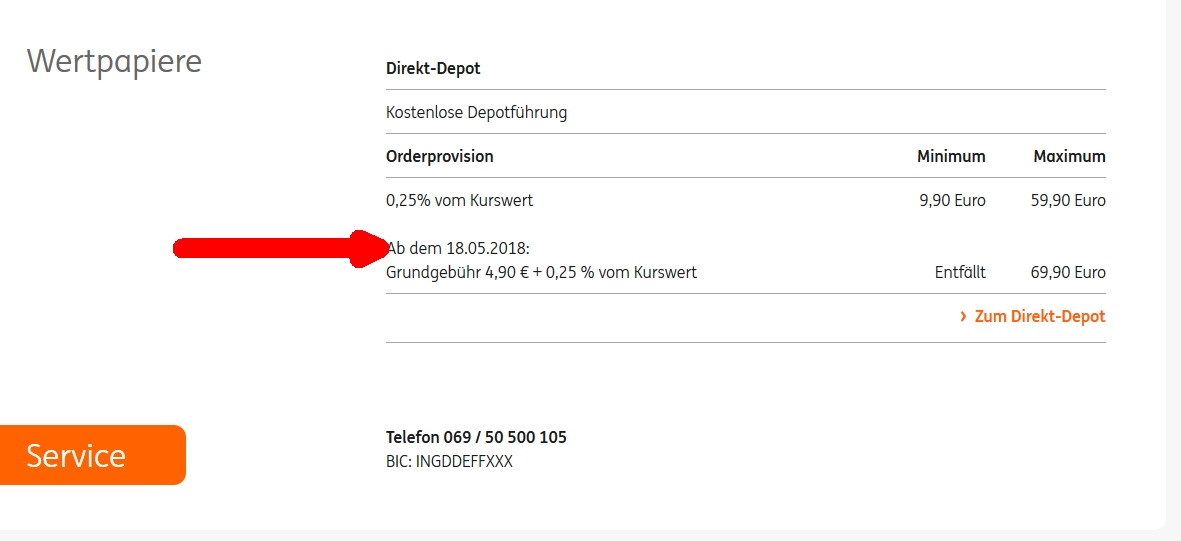This screenshot has width=1181, height=541.
Task: Click the Kostenlose Depotführung row
Action: tap(476, 112)
